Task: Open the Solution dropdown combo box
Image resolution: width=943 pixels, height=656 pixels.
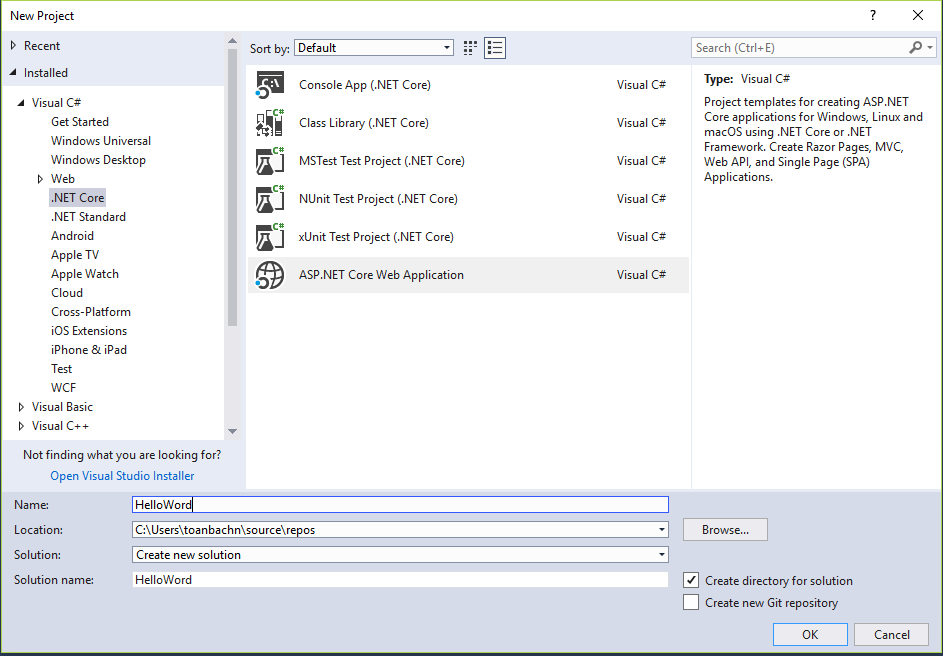Action: 400,555
